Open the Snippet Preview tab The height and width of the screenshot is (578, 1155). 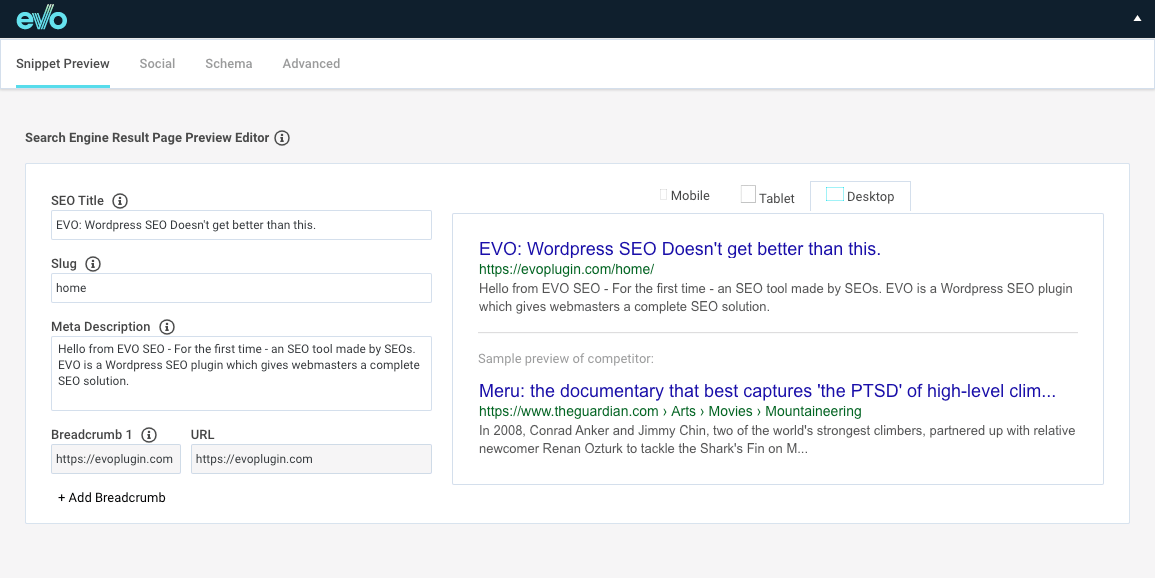tap(63, 63)
